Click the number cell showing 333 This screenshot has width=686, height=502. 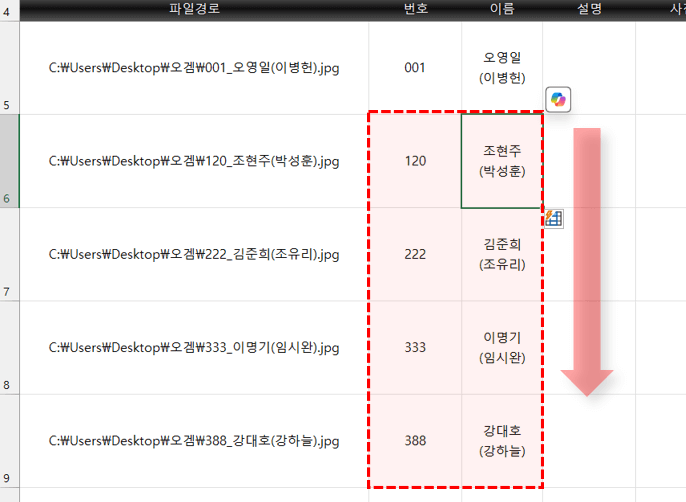[415, 347]
